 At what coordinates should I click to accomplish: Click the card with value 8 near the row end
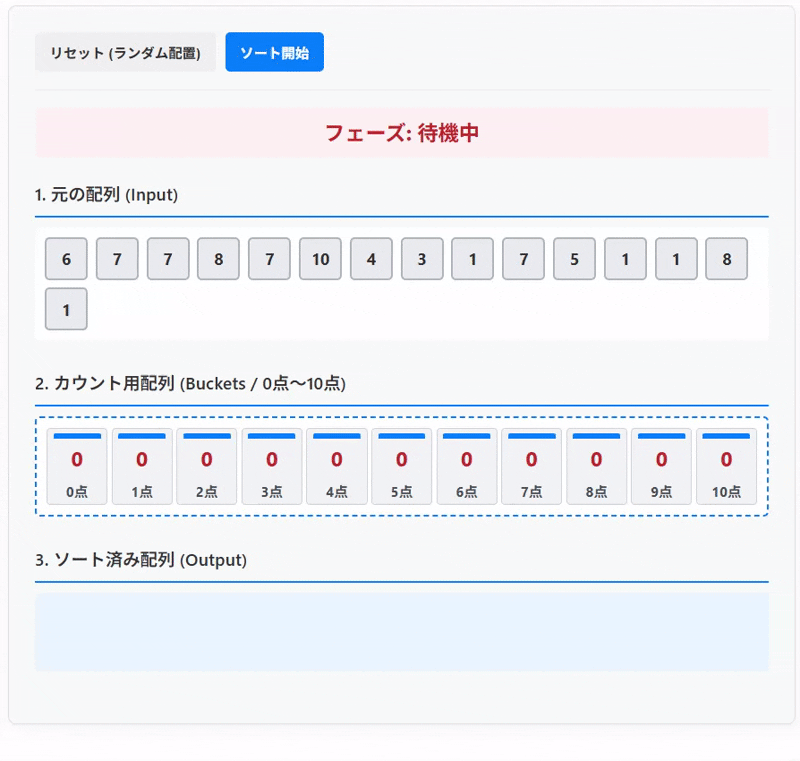pos(726,259)
